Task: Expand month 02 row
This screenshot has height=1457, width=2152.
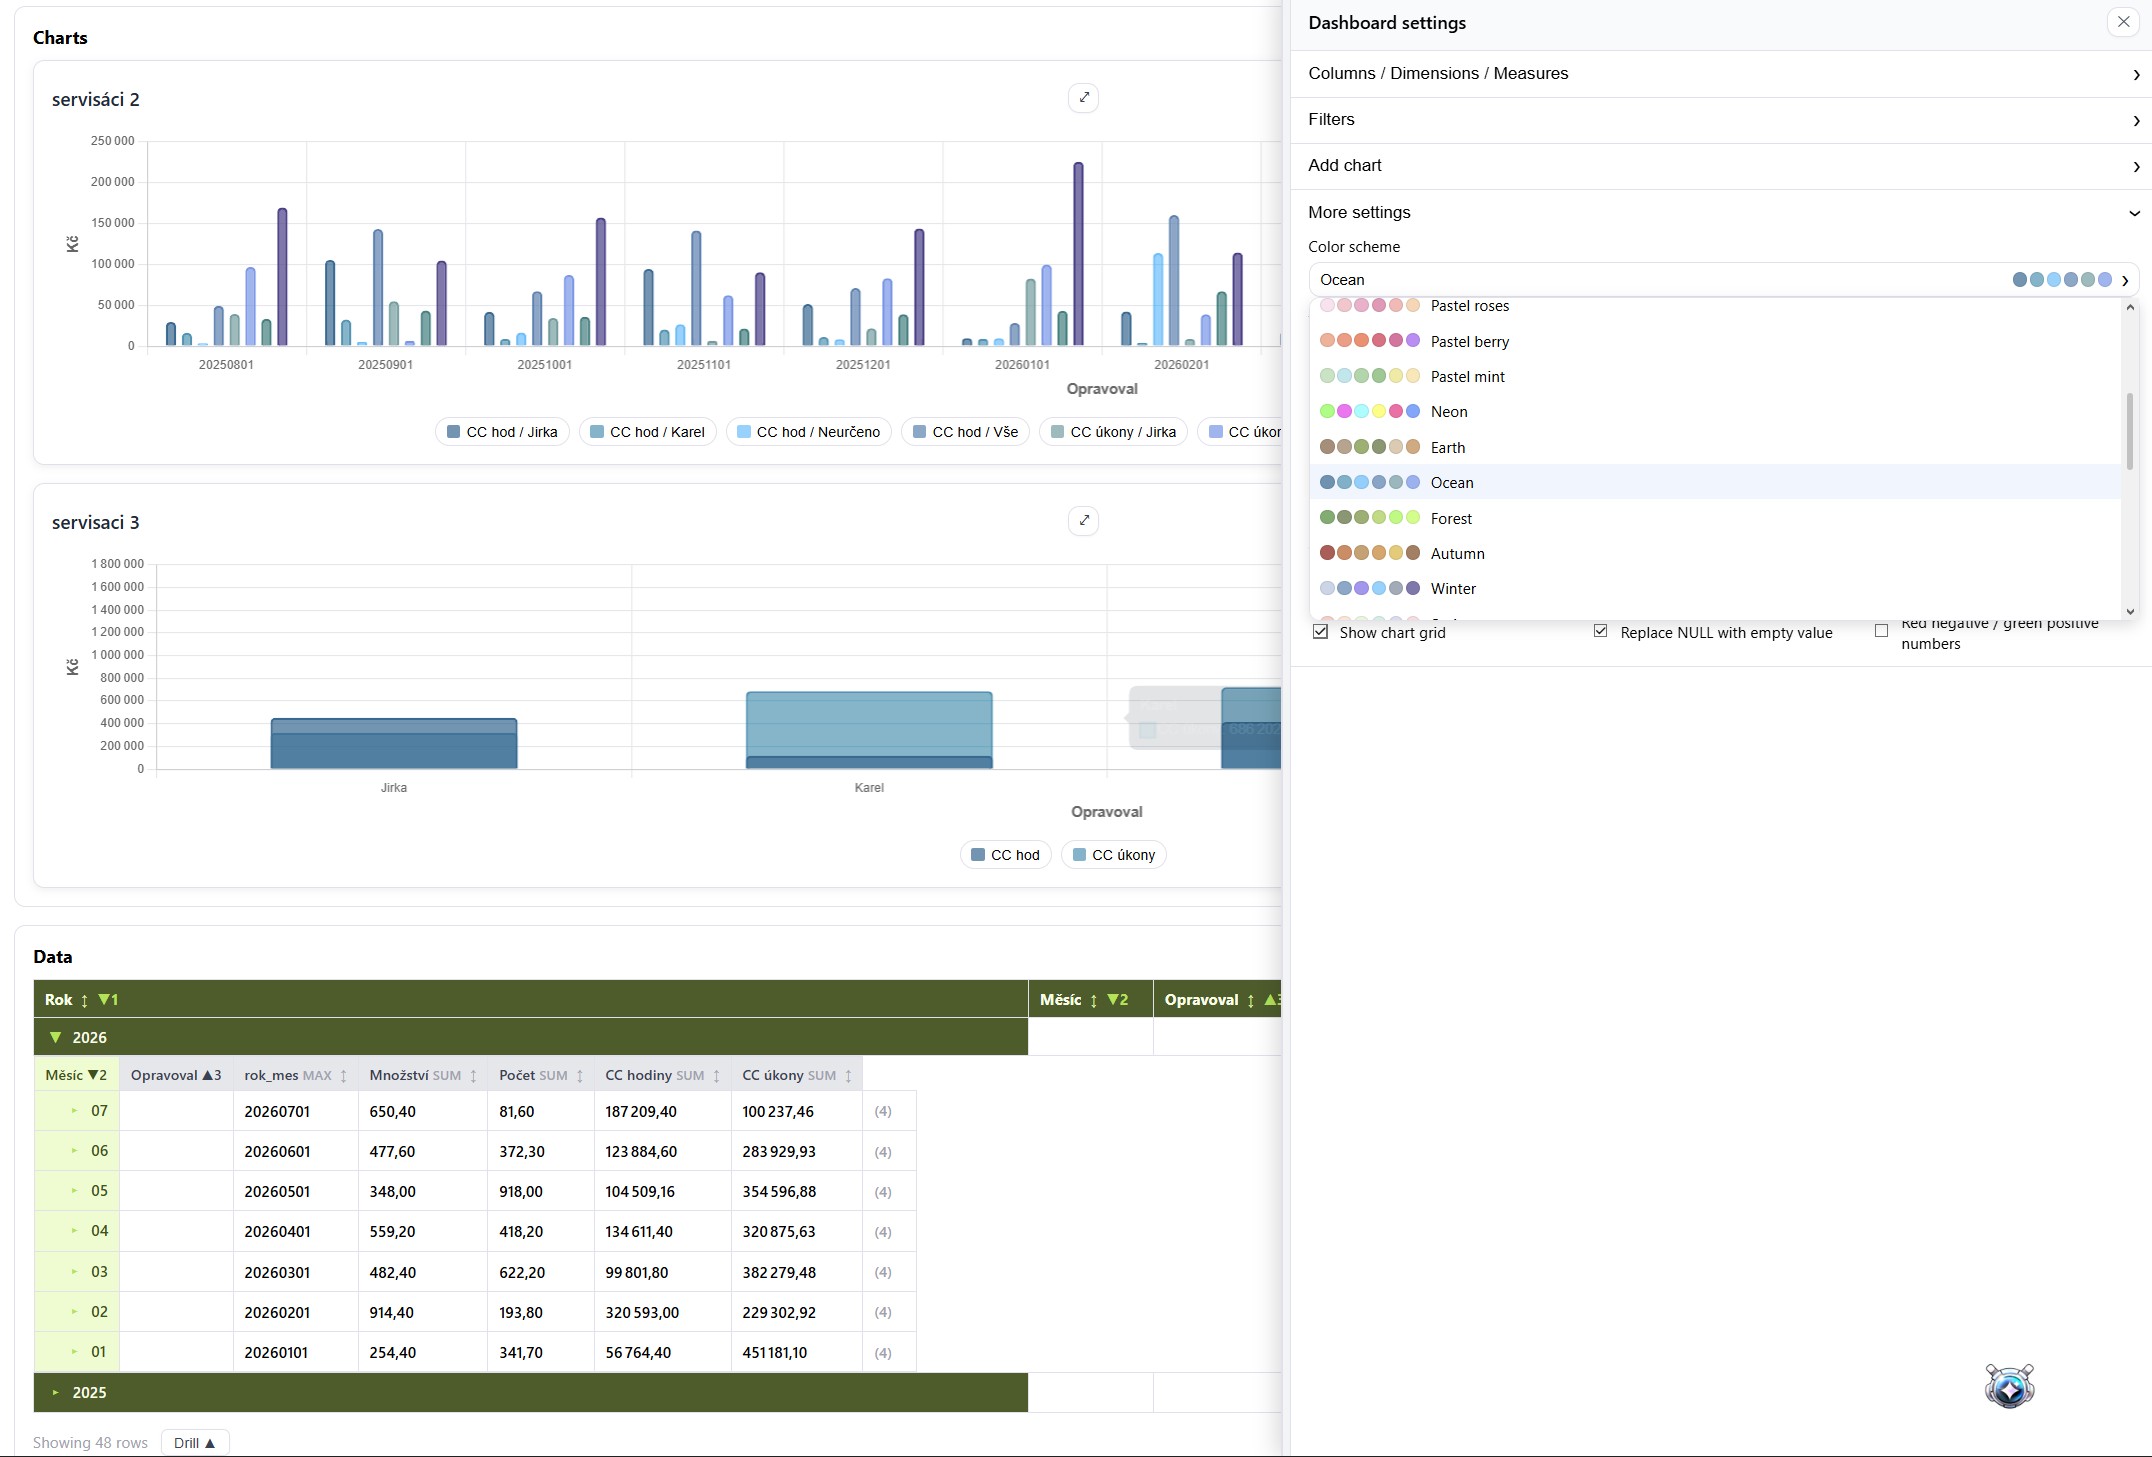Action: 74,1312
